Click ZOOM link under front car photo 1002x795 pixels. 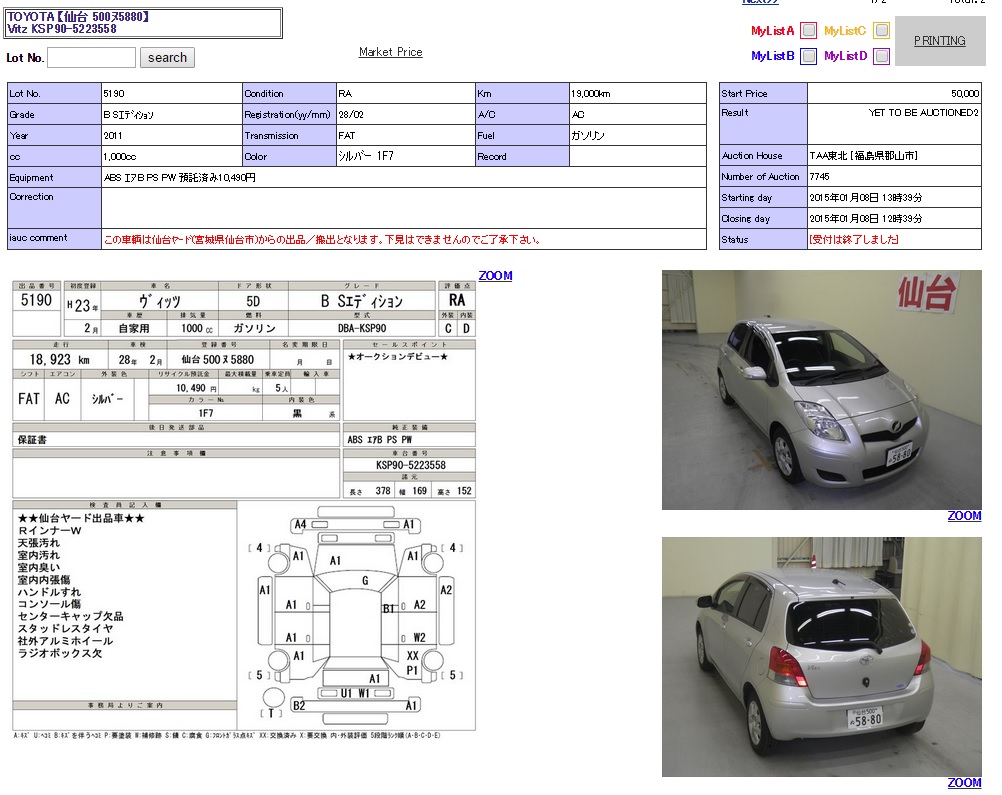point(964,516)
